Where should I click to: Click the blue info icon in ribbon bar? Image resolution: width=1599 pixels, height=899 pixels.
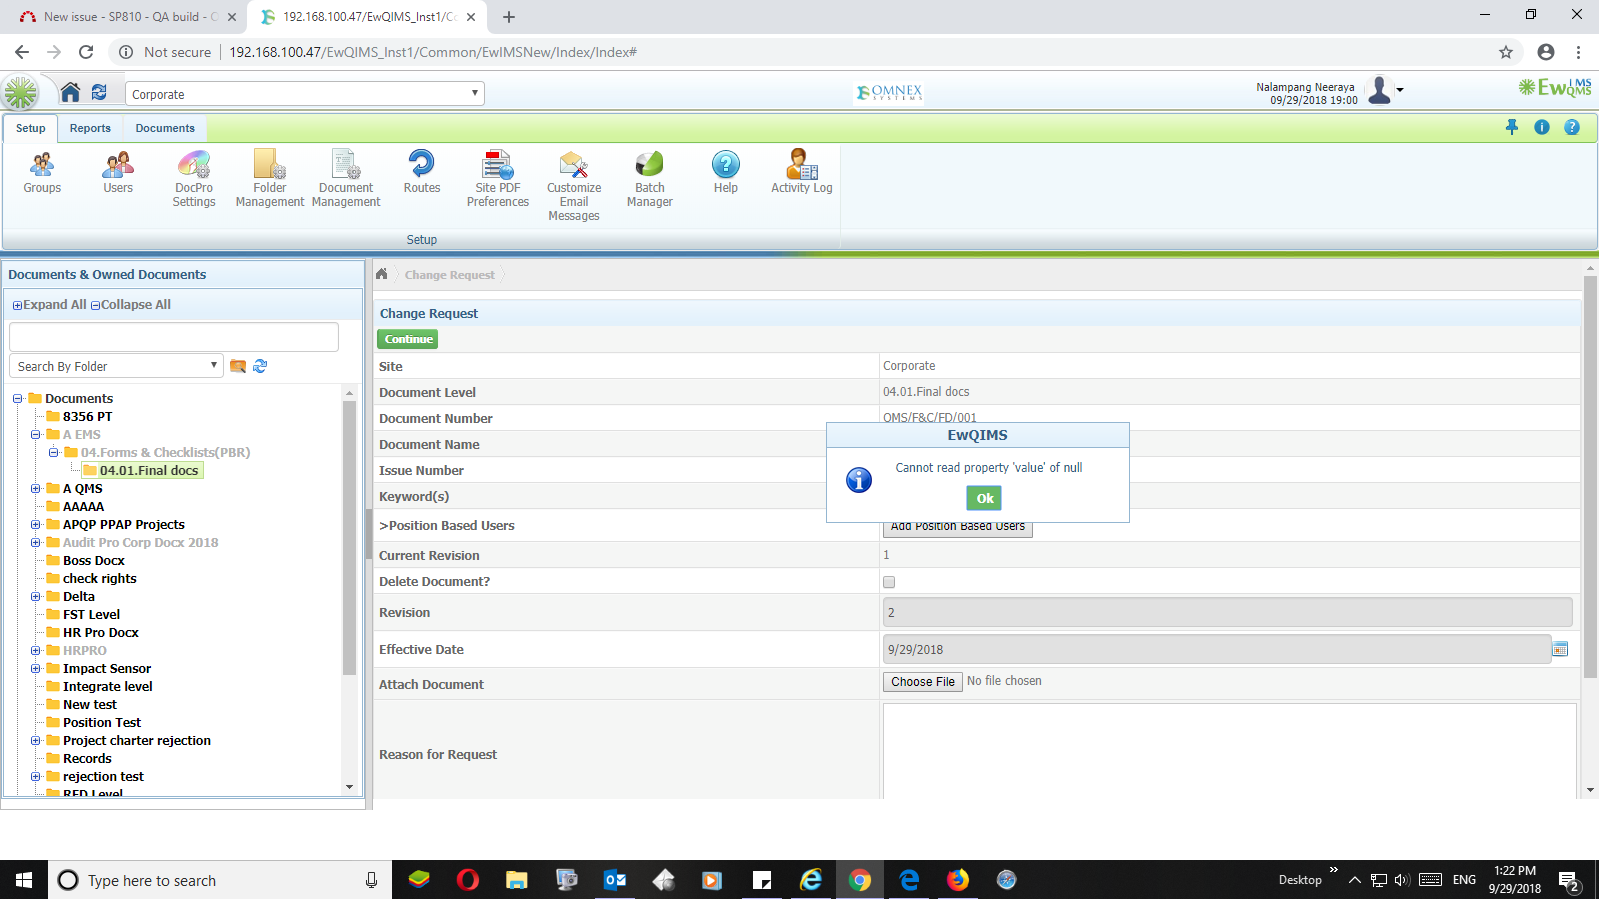coord(1542,127)
